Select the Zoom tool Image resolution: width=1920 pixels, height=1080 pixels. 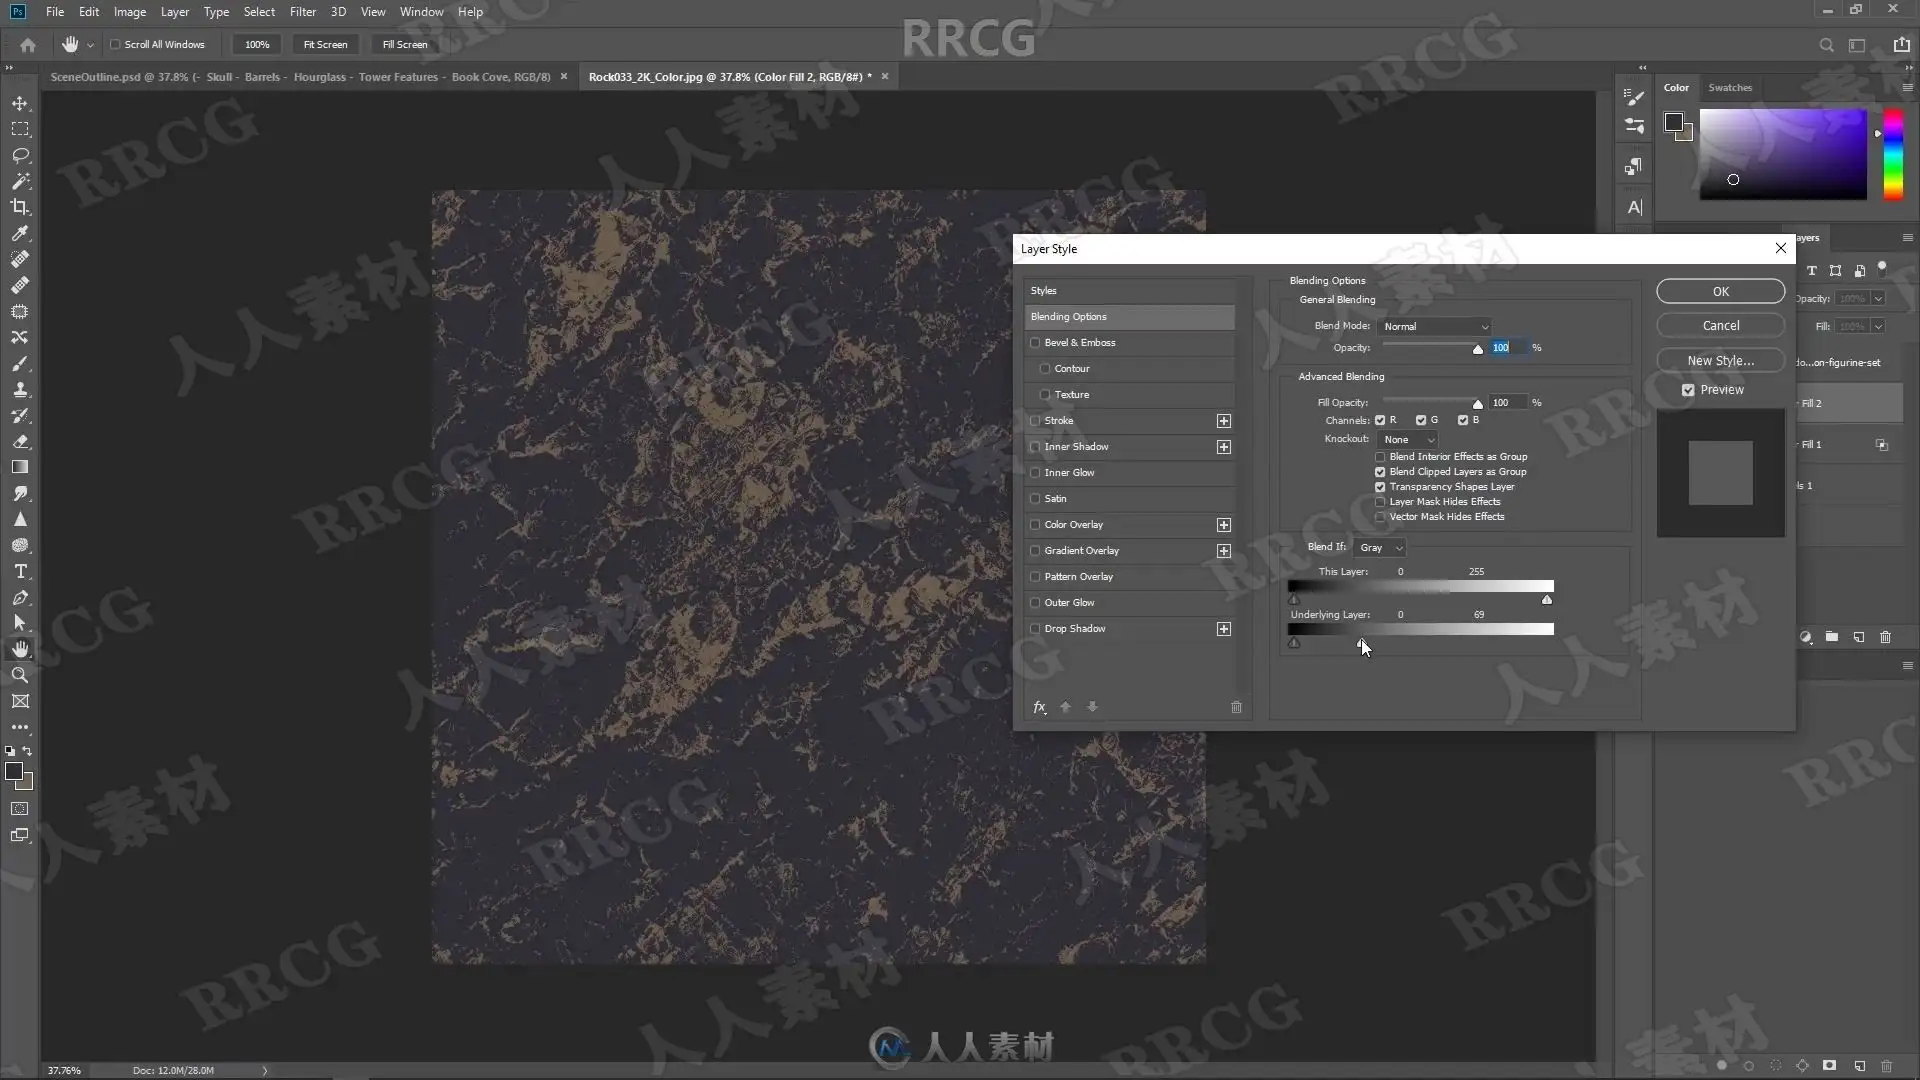pyautogui.click(x=20, y=675)
